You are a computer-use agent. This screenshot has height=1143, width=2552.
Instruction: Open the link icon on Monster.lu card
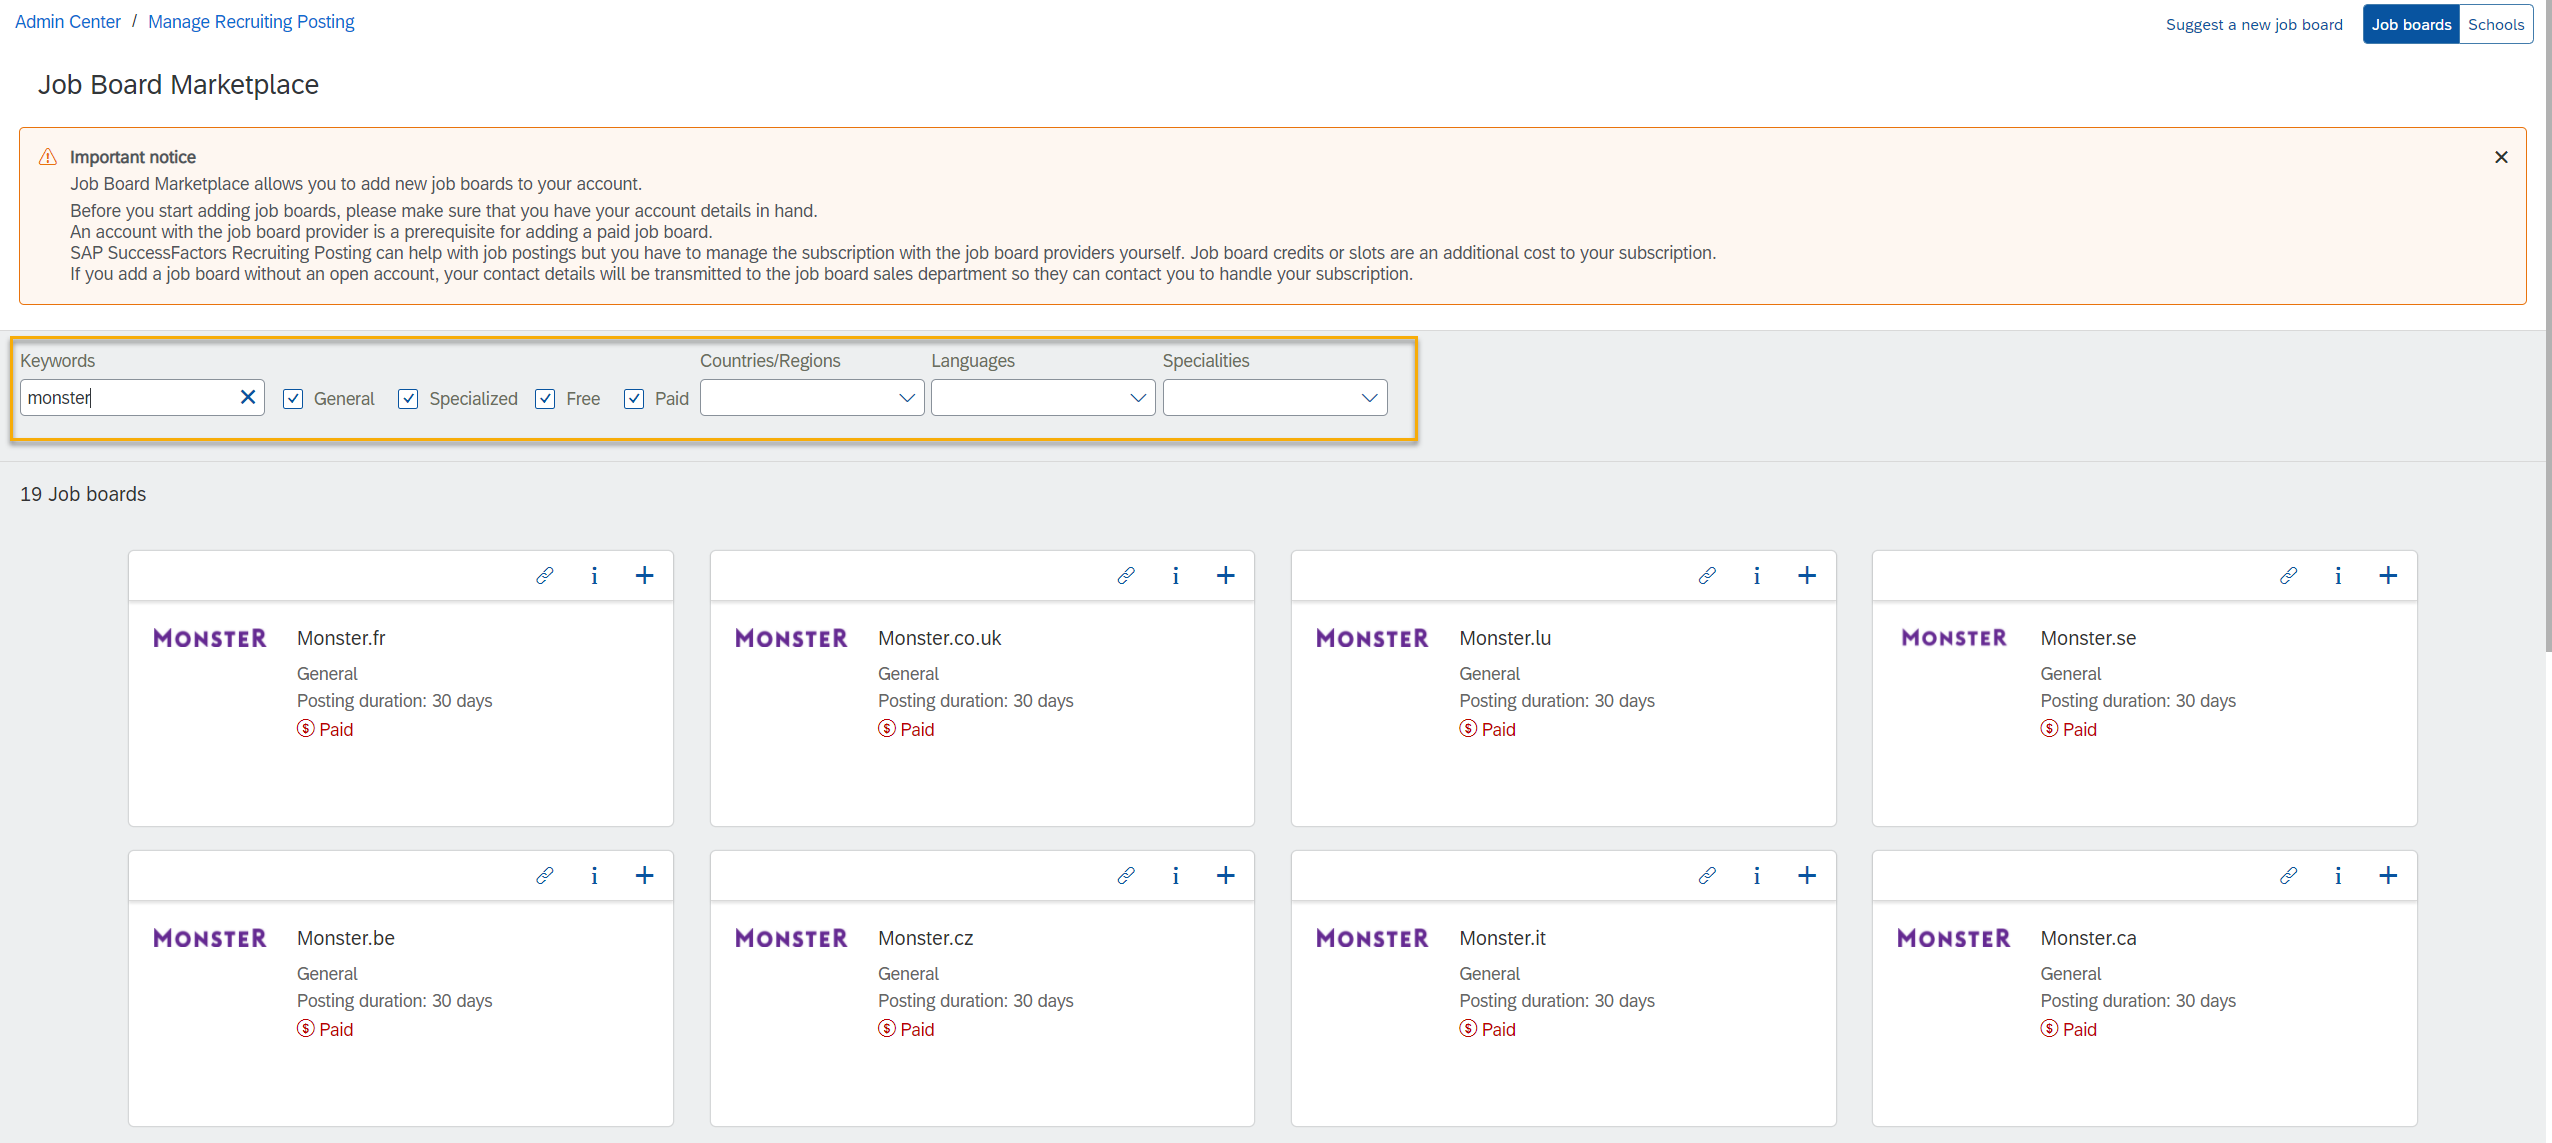(x=1707, y=575)
